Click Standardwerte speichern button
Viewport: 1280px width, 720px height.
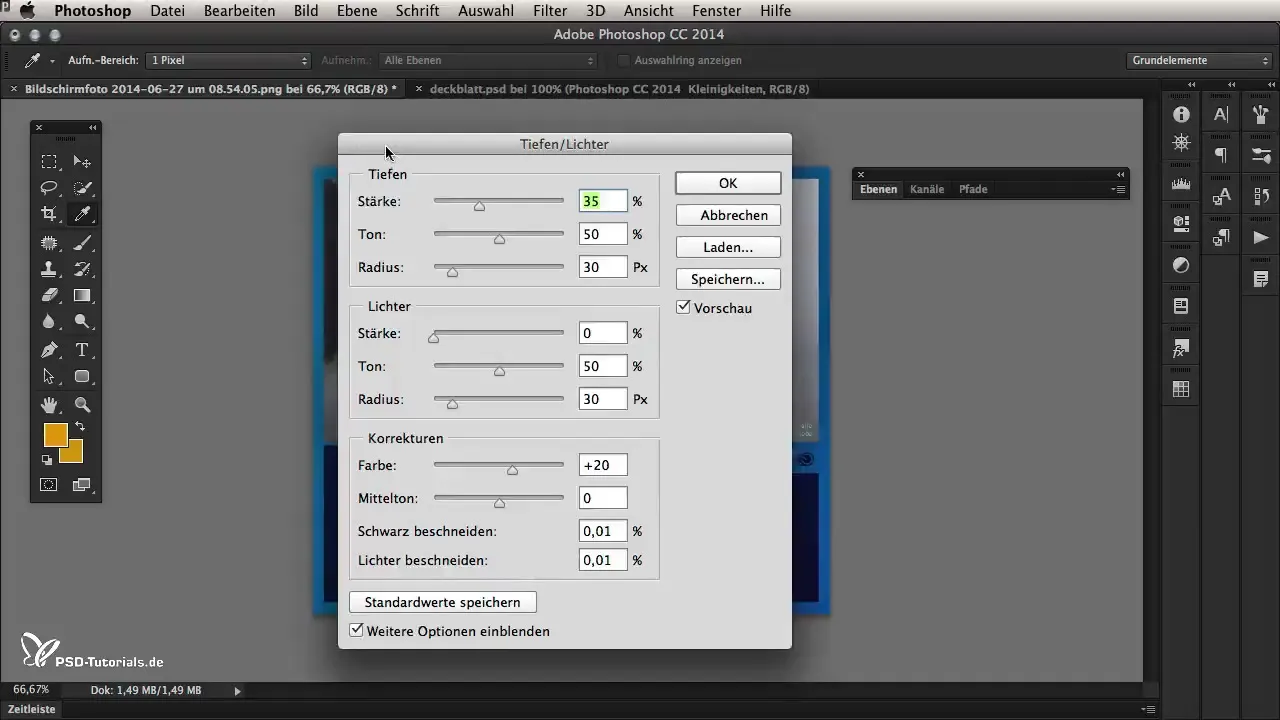click(x=442, y=602)
